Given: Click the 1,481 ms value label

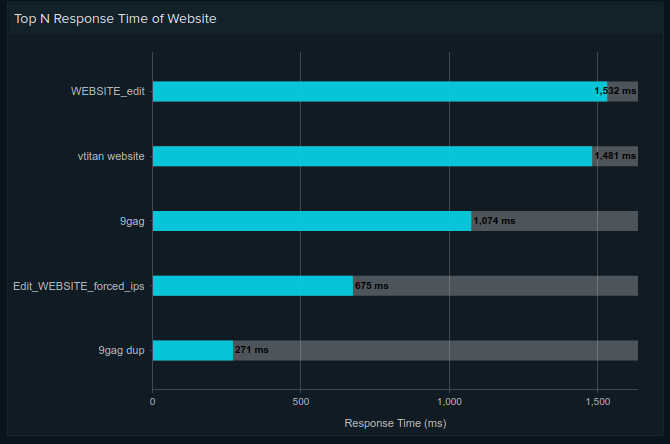Looking at the screenshot, I should [615, 156].
